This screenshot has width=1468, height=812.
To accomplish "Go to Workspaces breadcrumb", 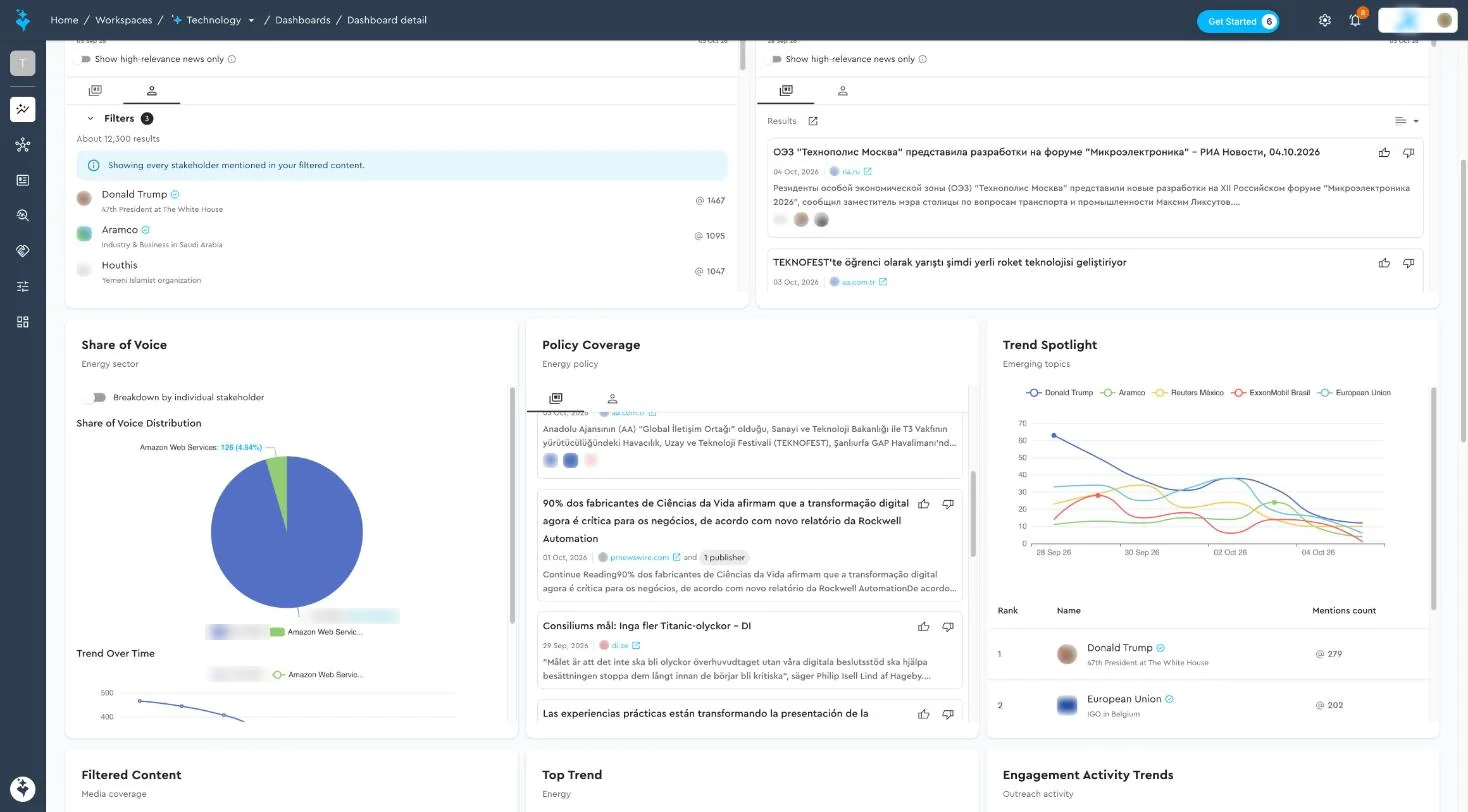I will [124, 20].
